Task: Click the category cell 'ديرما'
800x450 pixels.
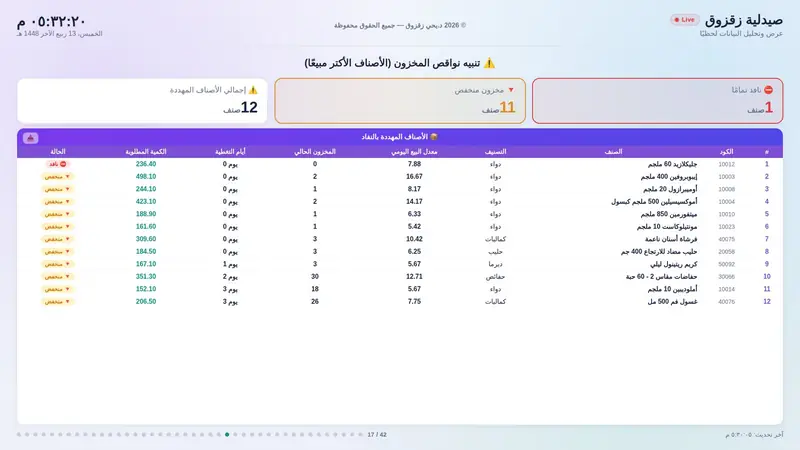Action: [495, 264]
